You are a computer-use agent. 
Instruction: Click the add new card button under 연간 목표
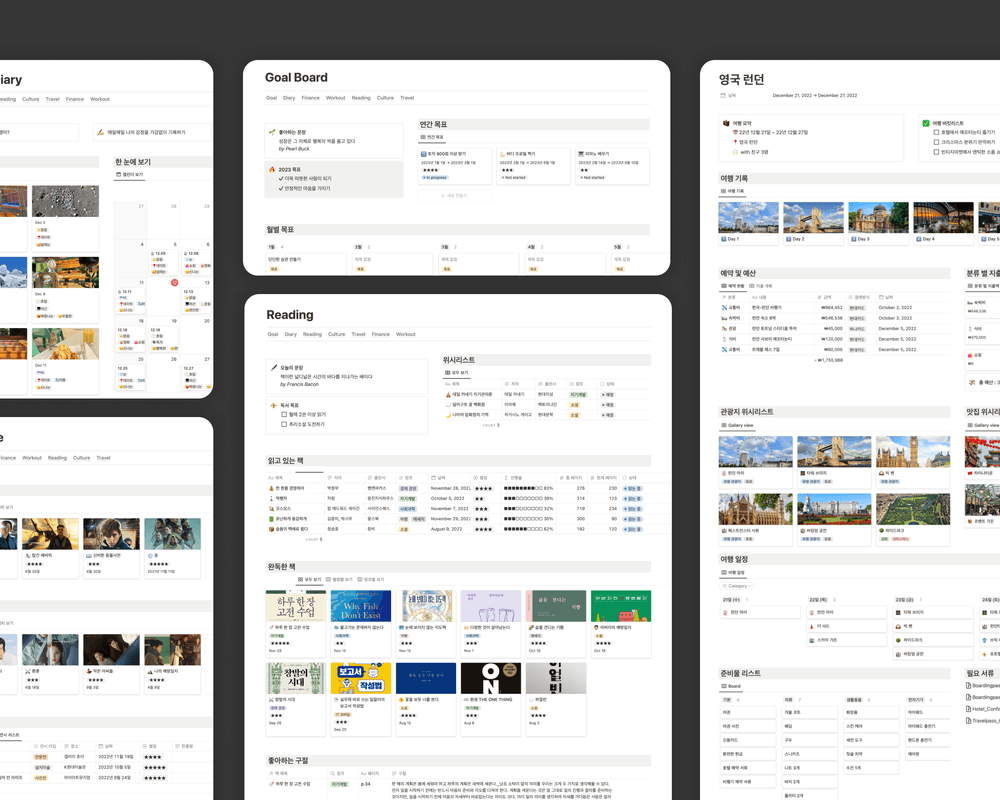coord(457,196)
